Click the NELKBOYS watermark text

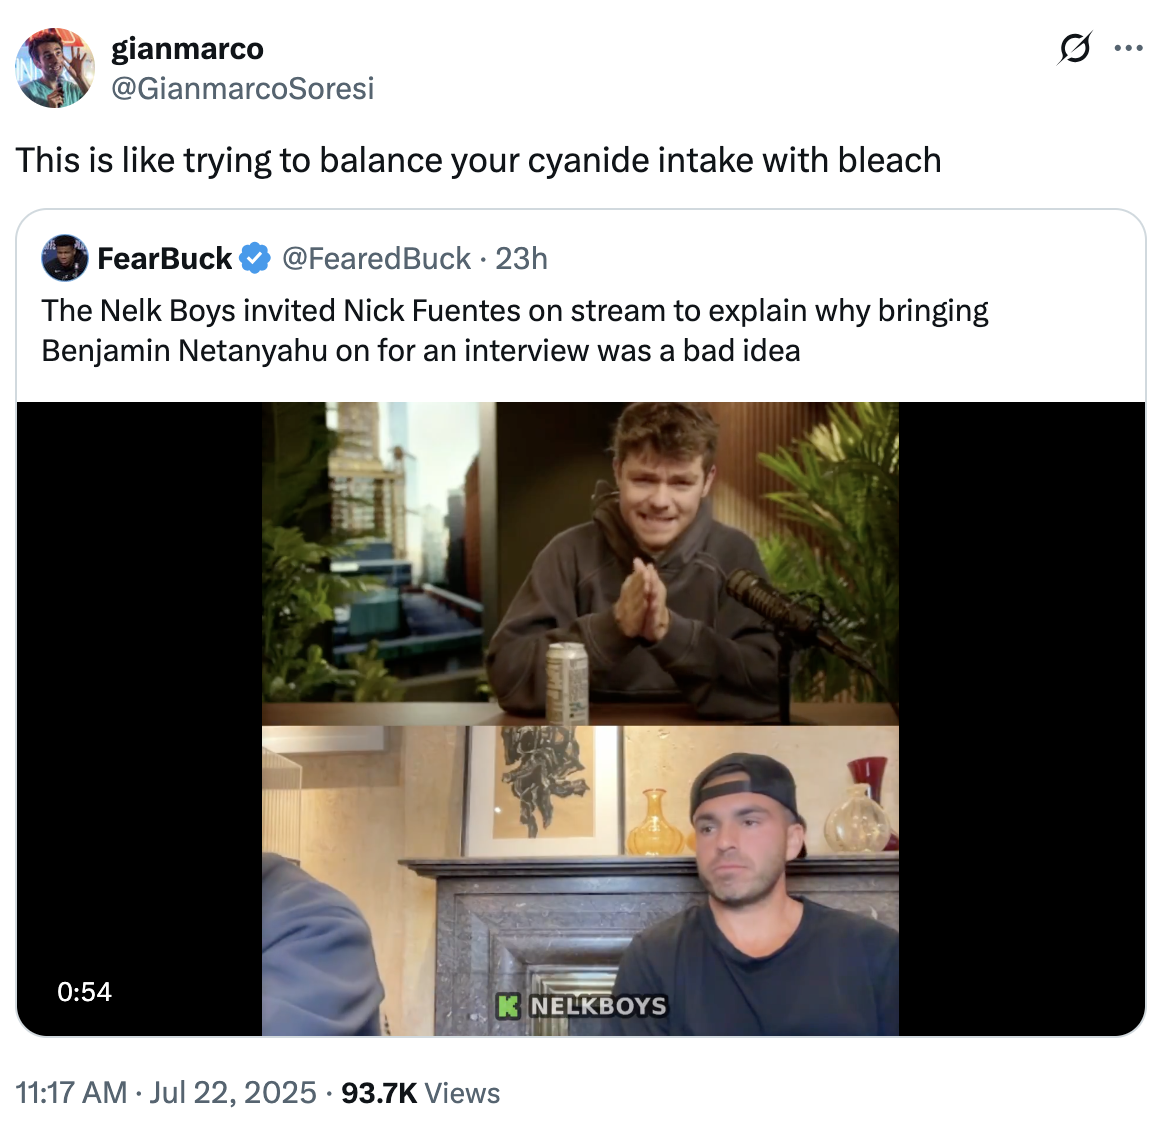pos(597,1006)
